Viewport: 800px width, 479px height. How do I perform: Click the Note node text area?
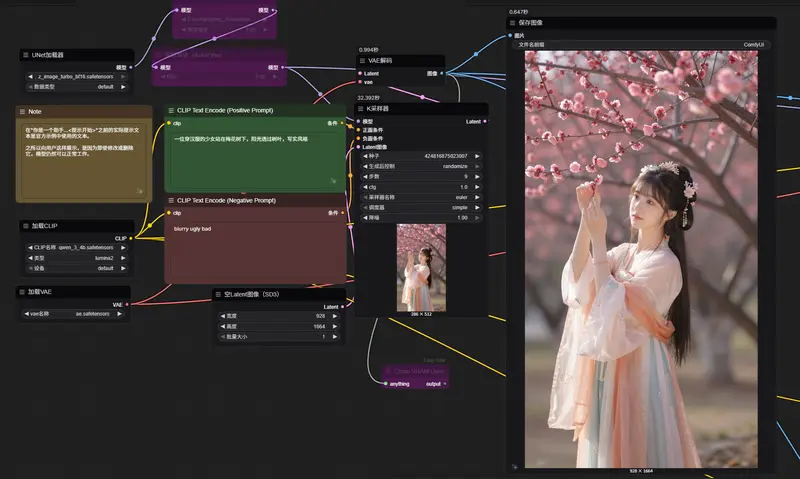(84, 160)
